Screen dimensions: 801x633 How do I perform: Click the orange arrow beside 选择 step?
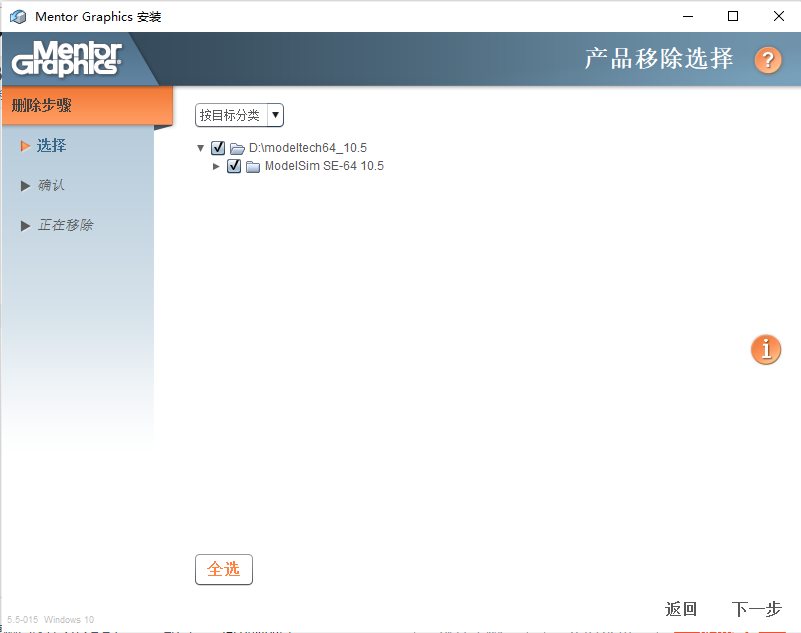tap(25, 145)
